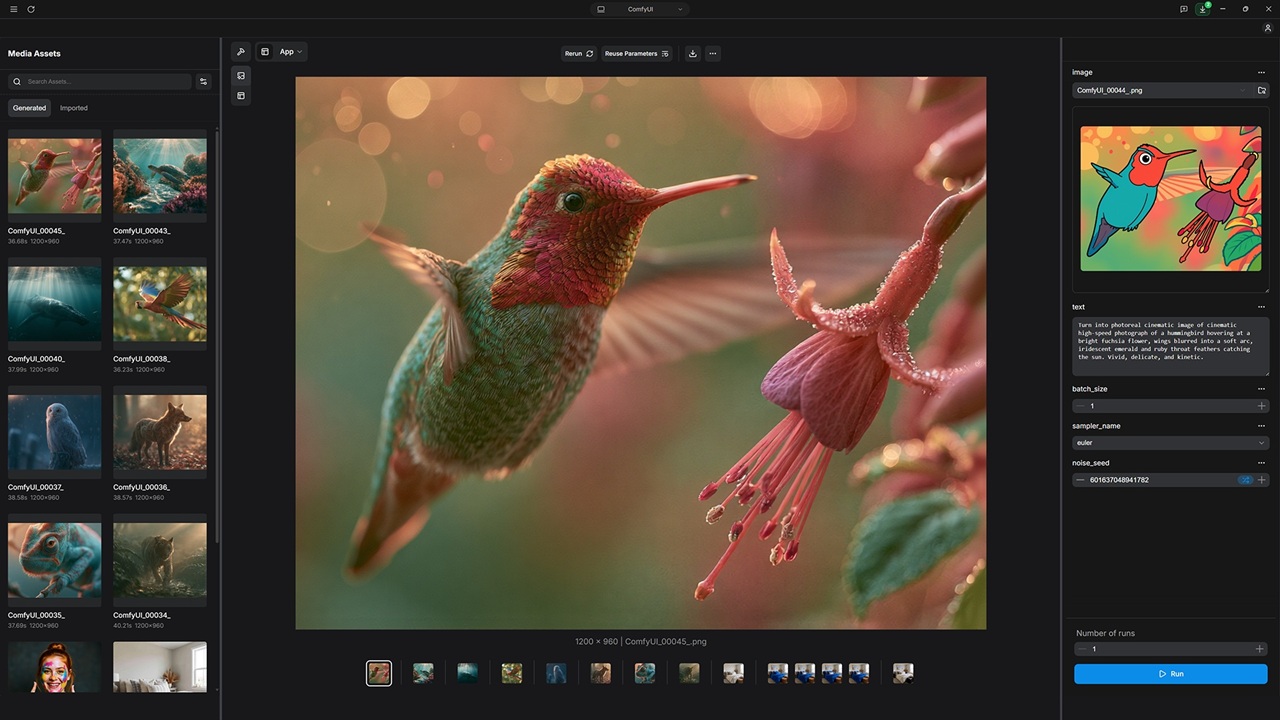This screenshot has width=1280, height=720.
Task: Open the asset filter options icon
Action: click(204, 82)
